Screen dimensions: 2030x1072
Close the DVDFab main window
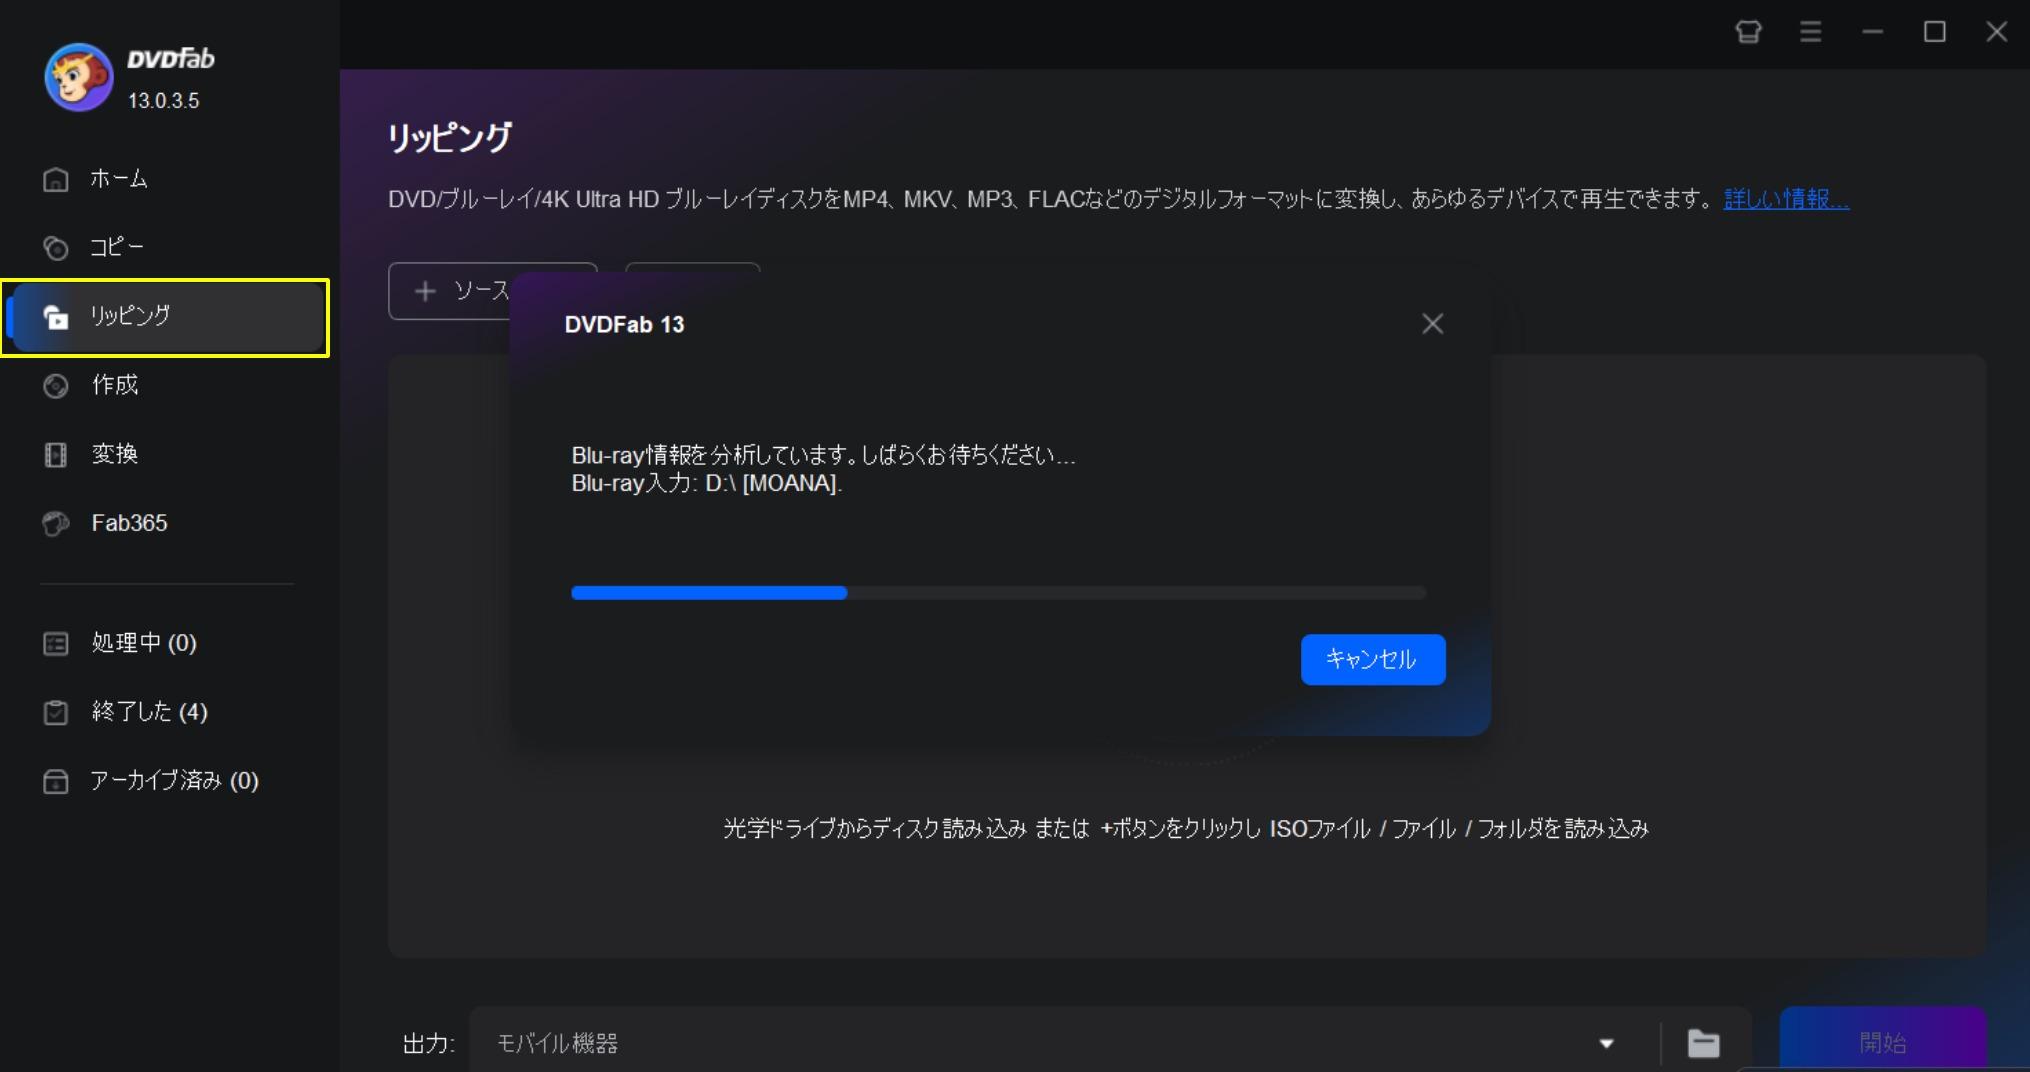click(1996, 32)
